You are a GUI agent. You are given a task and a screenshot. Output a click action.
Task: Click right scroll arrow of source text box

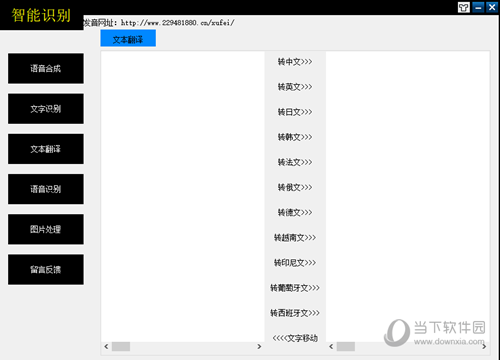click(x=259, y=347)
